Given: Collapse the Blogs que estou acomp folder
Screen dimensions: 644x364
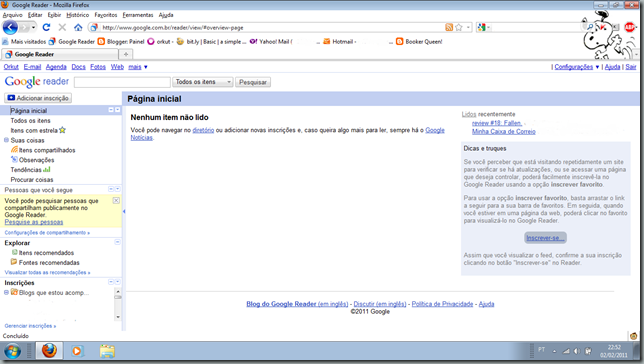Looking at the screenshot, I should point(6,293).
